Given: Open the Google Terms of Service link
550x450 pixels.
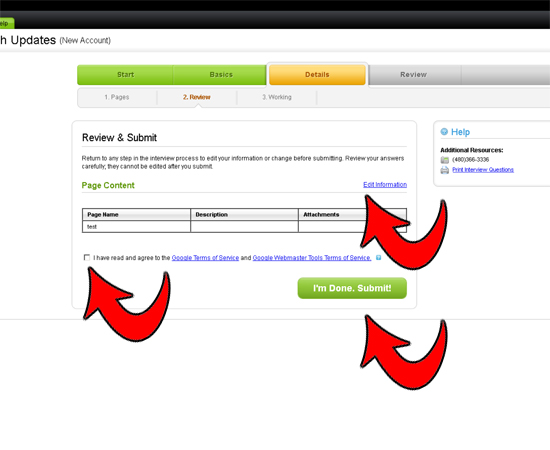Looking at the screenshot, I should [205, 258].
